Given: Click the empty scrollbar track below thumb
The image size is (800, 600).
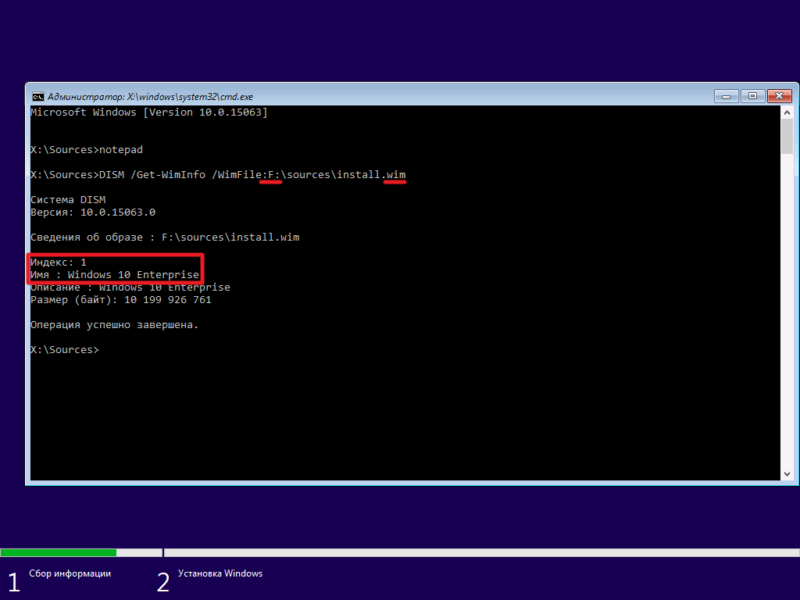Looking at the screenshot, I should [787, 310].
